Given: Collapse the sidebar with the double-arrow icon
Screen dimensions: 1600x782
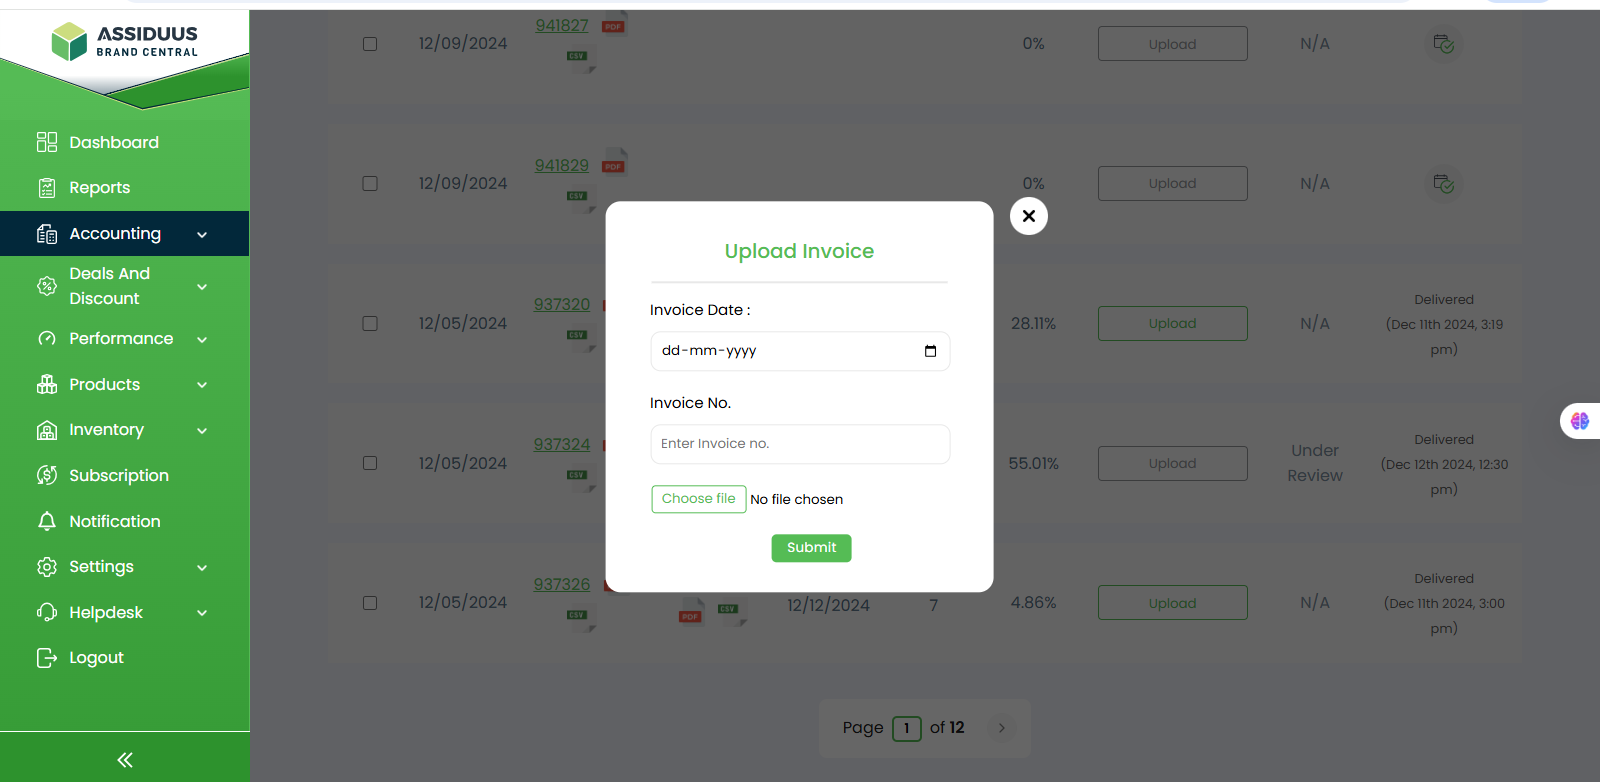Looking at the screenshot, I should (x=125, y=760).
